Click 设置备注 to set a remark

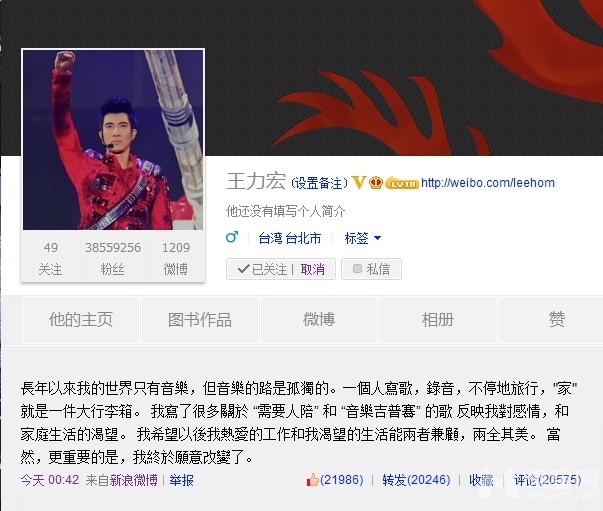click(x=319, y=183)
